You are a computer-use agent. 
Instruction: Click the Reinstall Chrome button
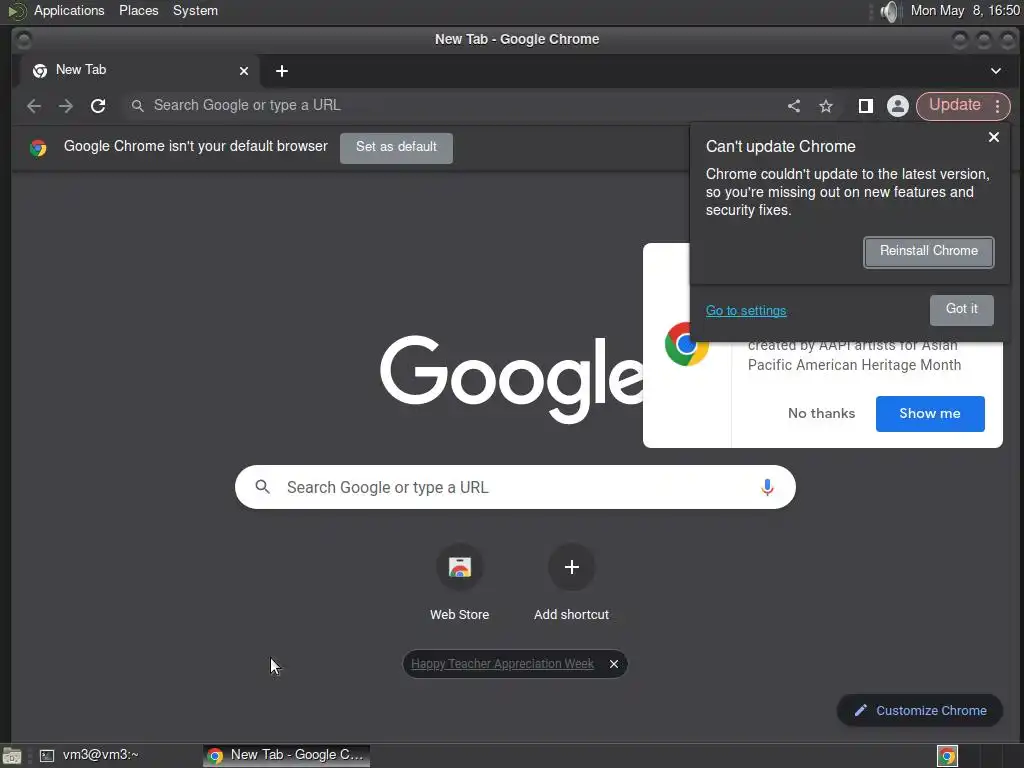[929, 251]
